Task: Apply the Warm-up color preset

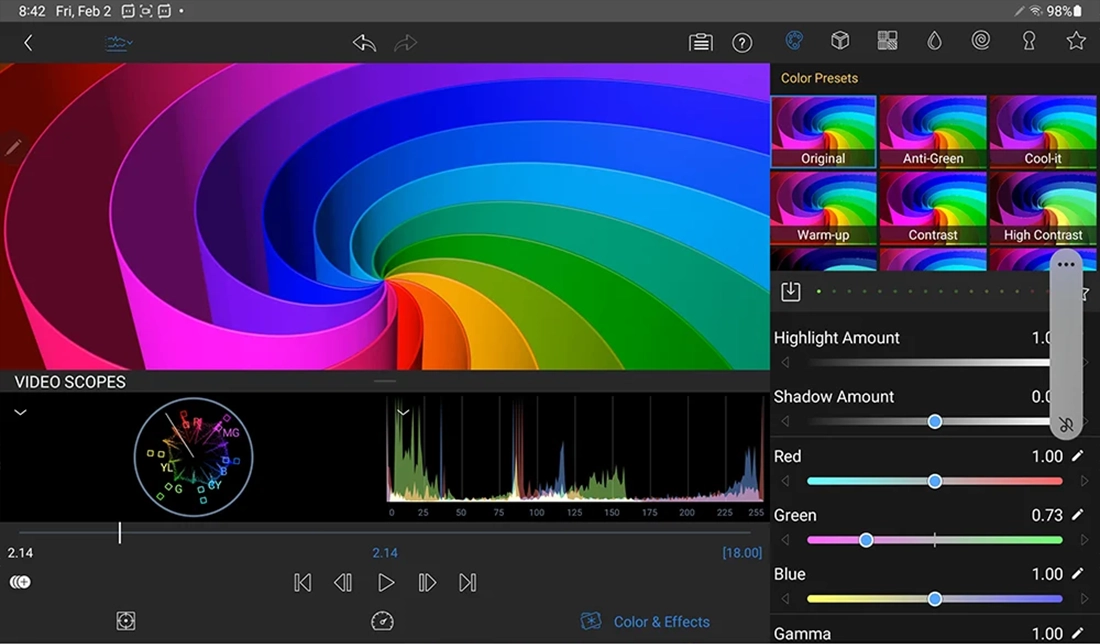Action: click(823, 208)
